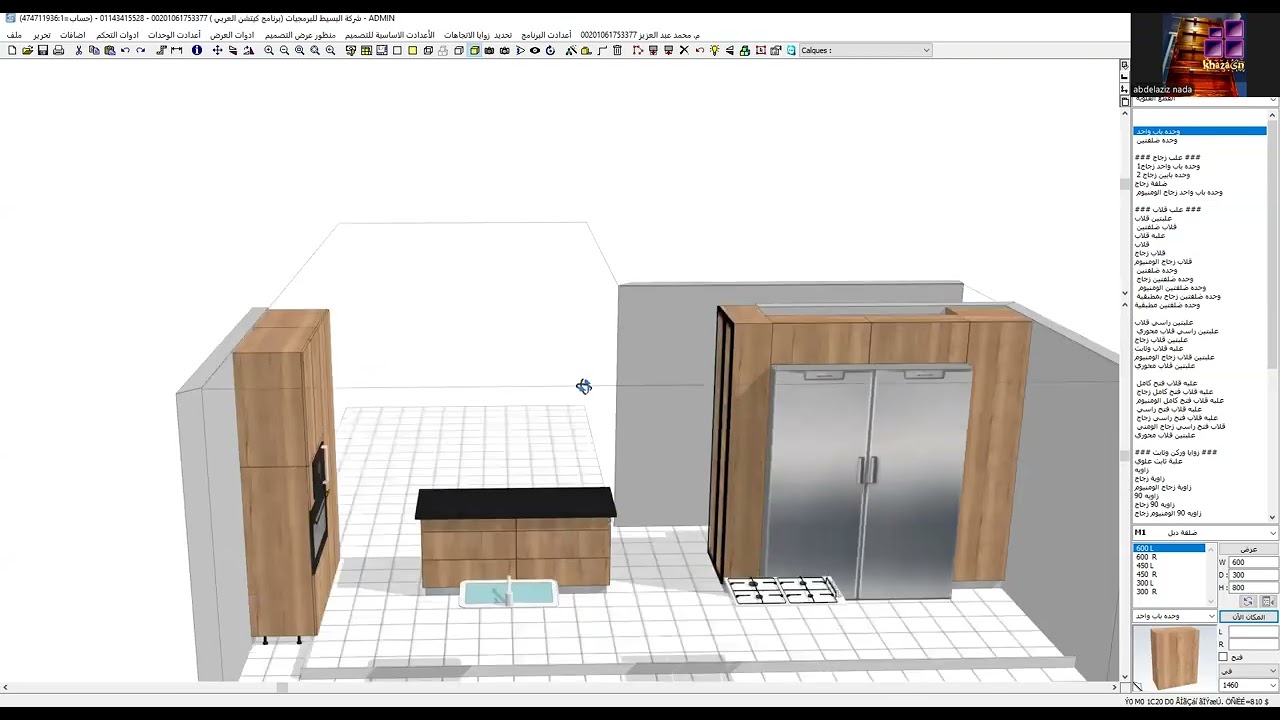The height and width of the screenshot is (720, 1280).
Task: Click the المكان الآن button
Action: [1248, 617]
